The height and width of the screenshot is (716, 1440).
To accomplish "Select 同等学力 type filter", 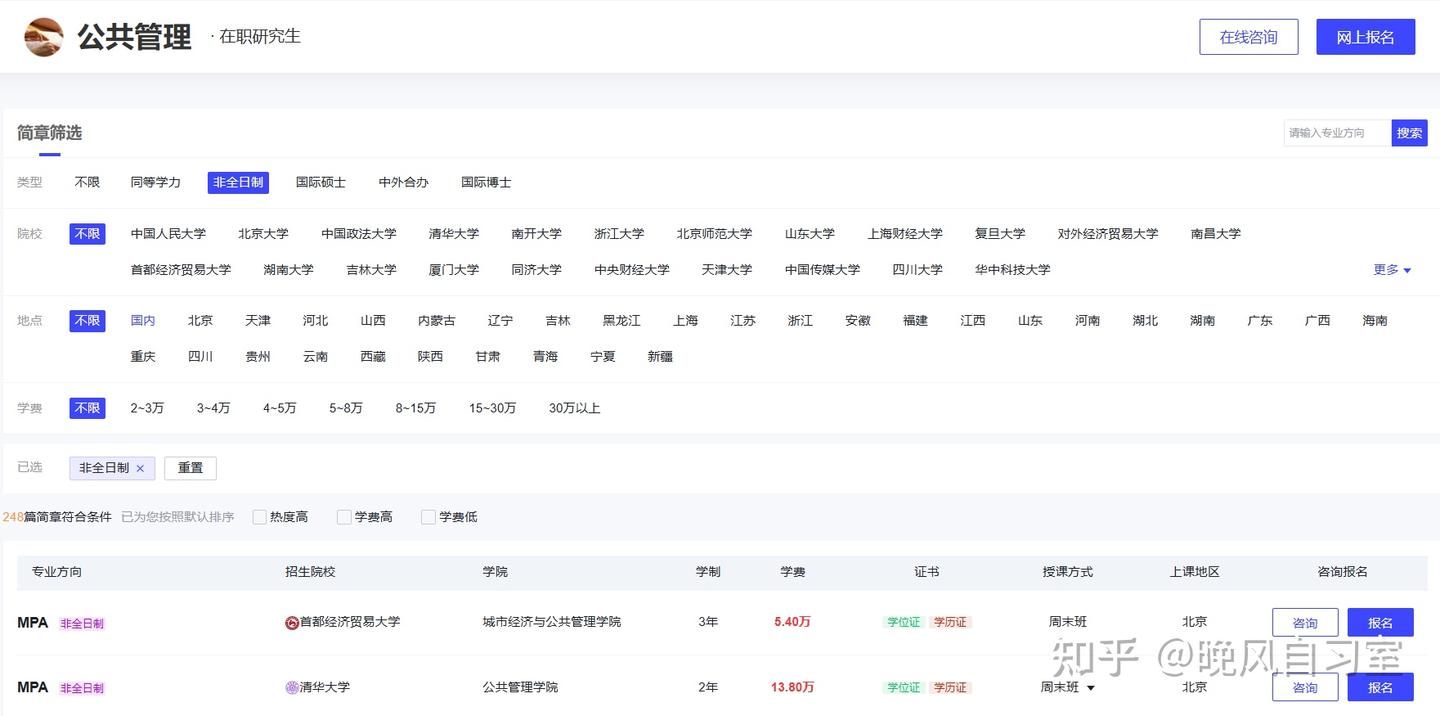I will click(x=155, y=182).
